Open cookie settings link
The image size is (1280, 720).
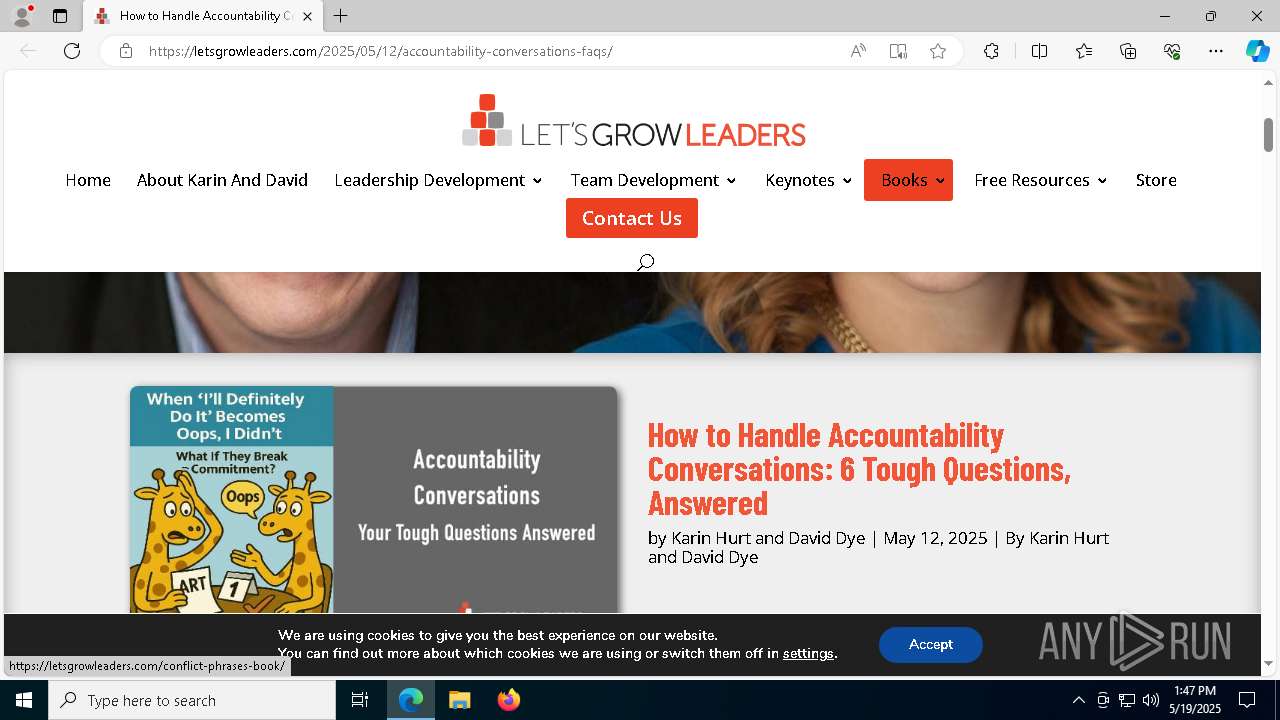(808, 653)
